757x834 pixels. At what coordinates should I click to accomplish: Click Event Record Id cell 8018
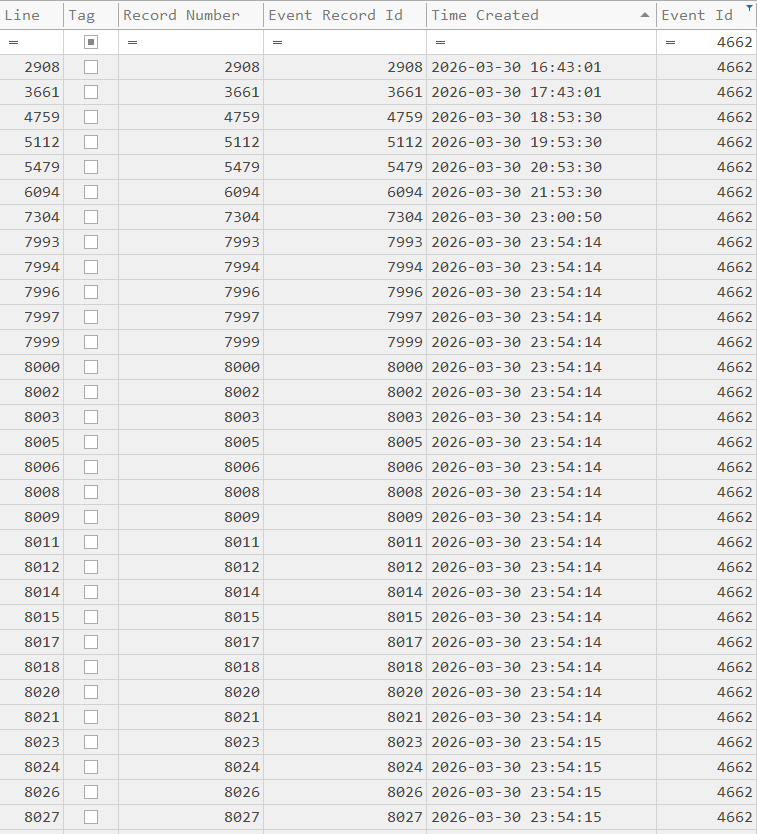(x=345, y=667)
